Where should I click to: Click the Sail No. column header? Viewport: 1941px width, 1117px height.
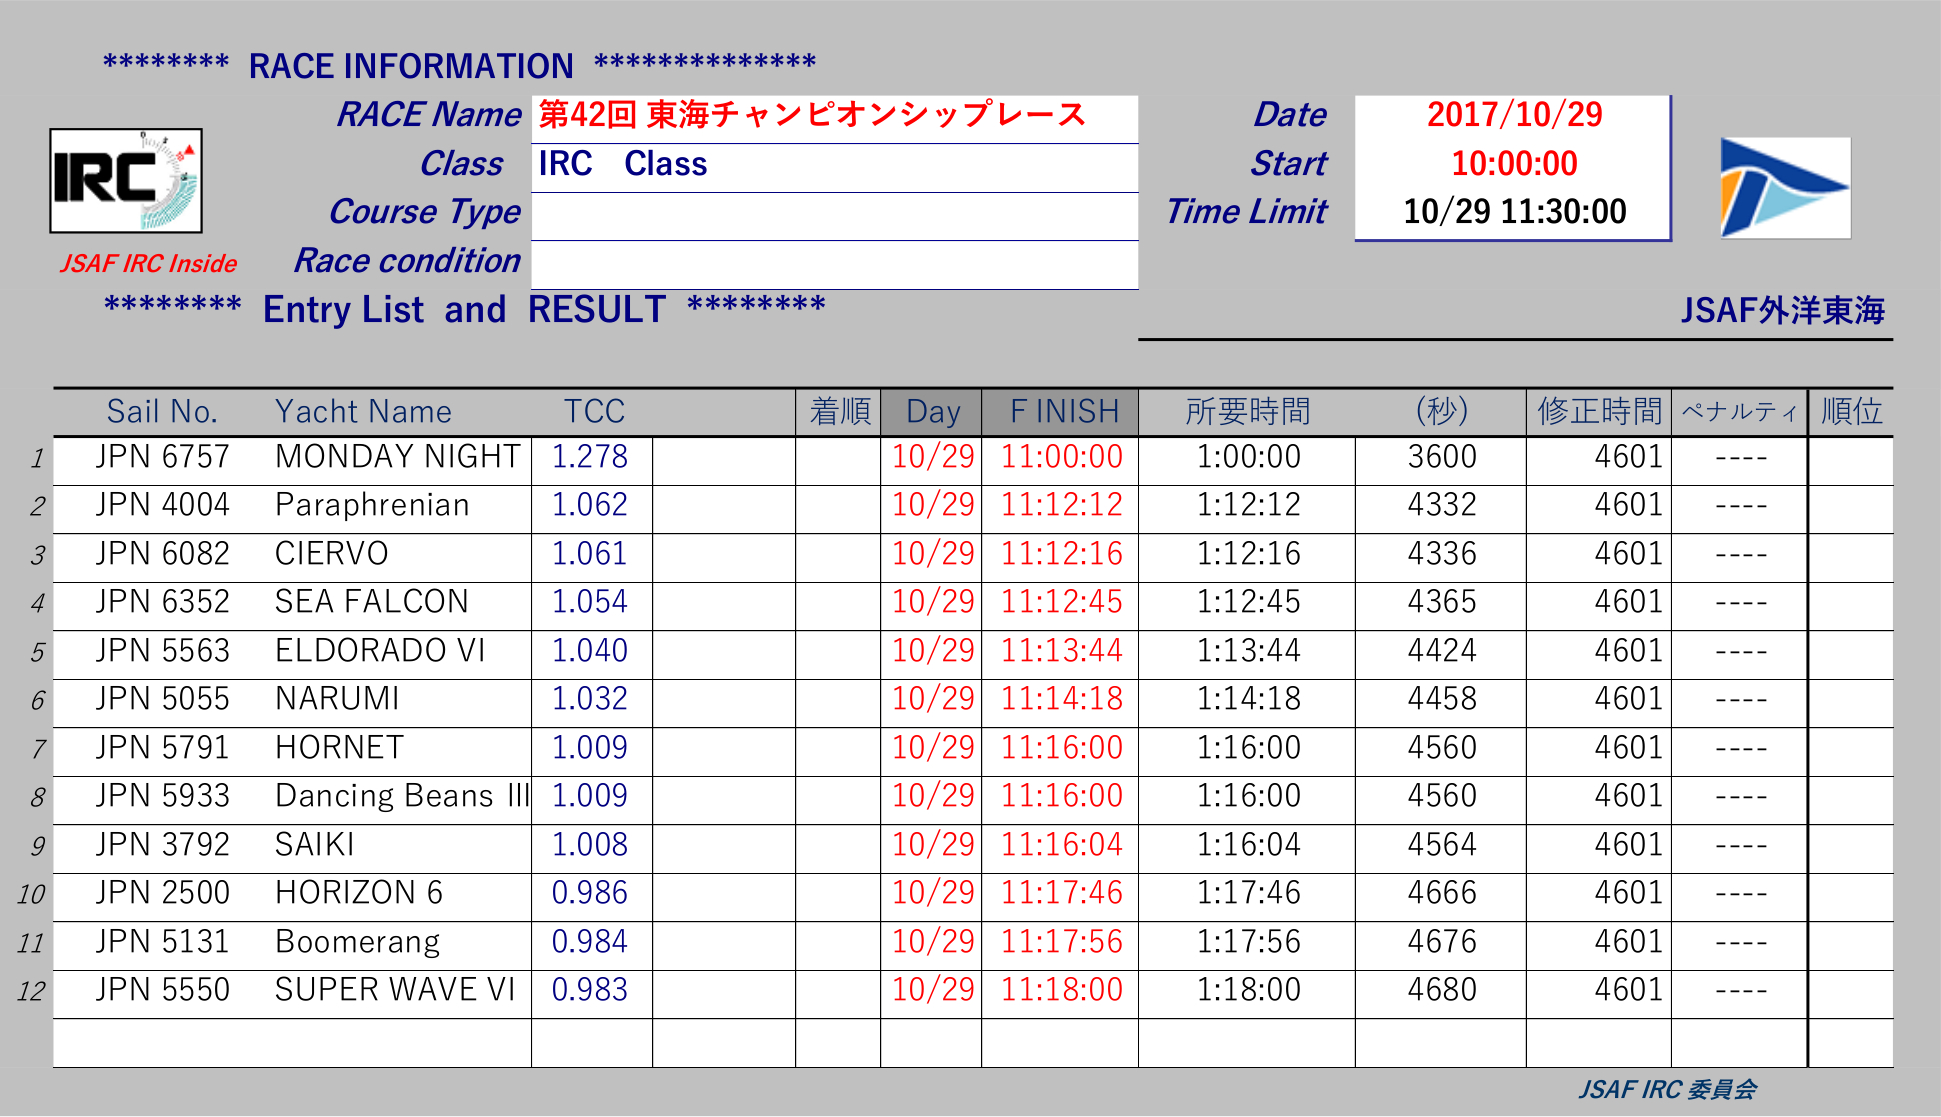tap(162, 412)
